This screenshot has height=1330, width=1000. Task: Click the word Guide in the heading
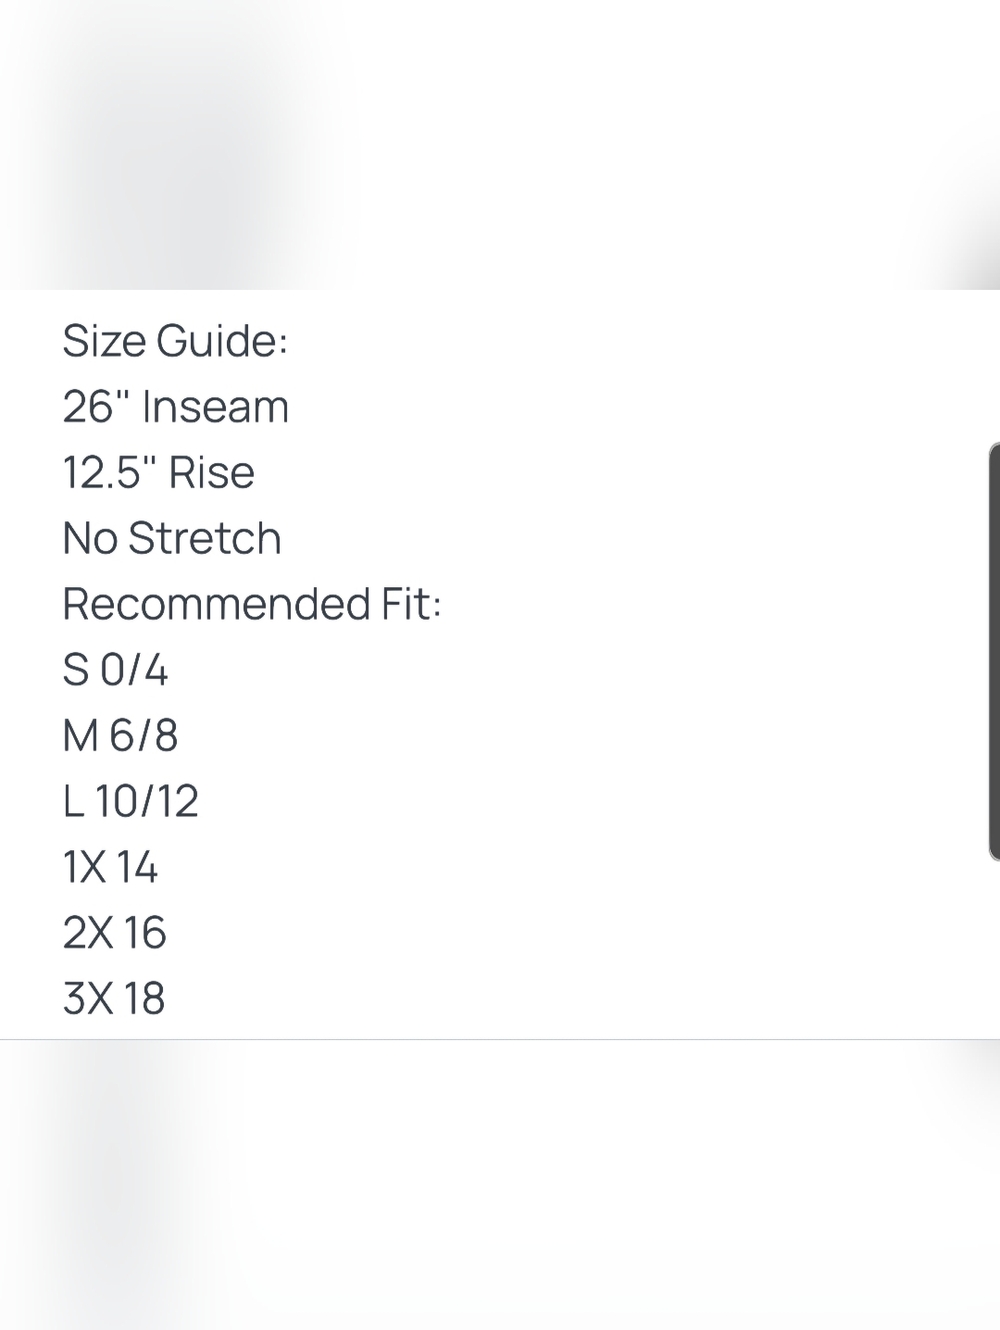tap(222, 341)
